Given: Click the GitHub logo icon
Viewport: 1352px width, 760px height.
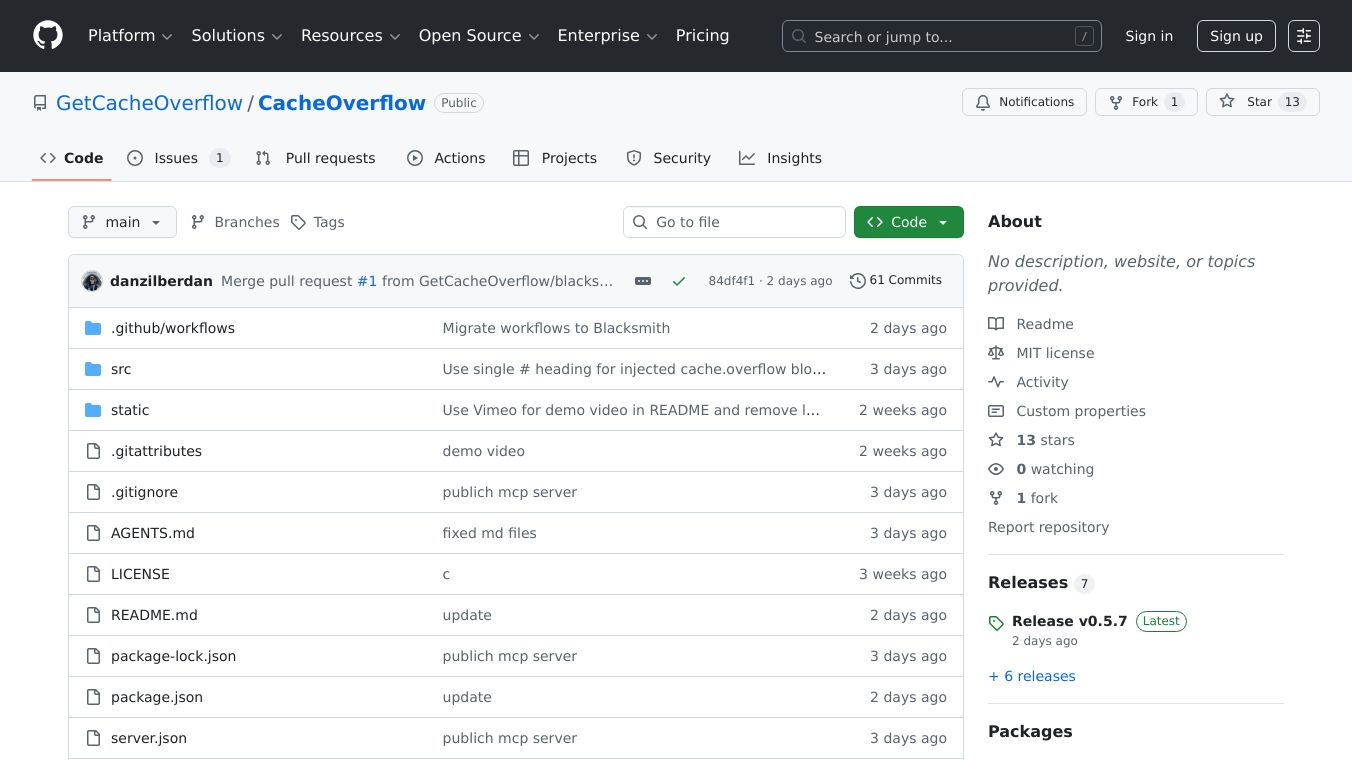Looking at the screenshot, I should click(48, 36).
